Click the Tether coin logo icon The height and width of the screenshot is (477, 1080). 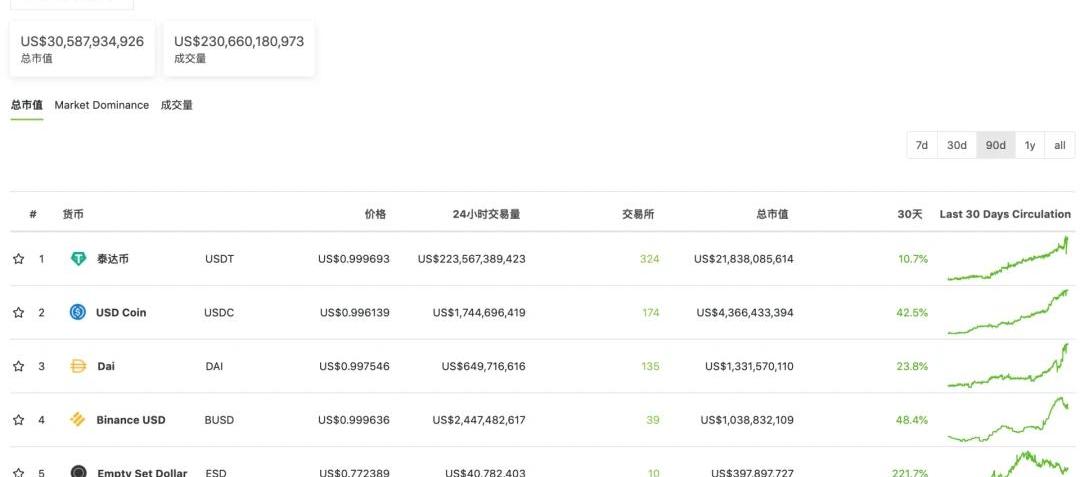[x=79, y=259]
